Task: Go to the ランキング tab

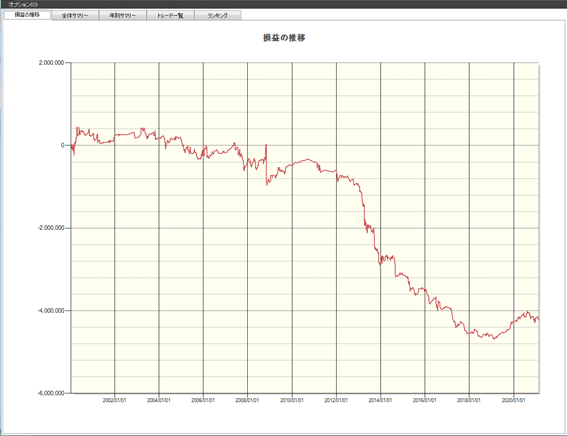Action: pyautogui.click(x=218, y=16)
